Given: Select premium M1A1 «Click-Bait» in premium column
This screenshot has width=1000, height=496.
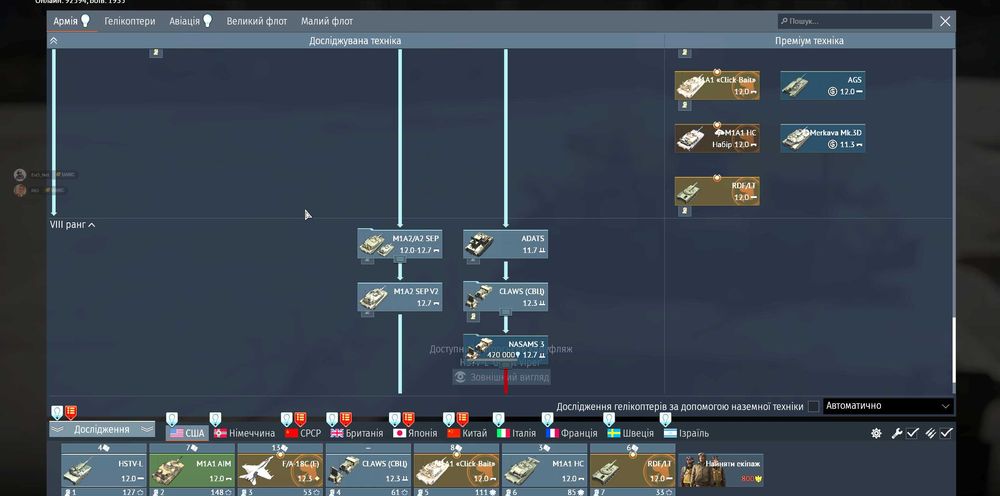Looking at the screenshot, I should click(717, 85).
